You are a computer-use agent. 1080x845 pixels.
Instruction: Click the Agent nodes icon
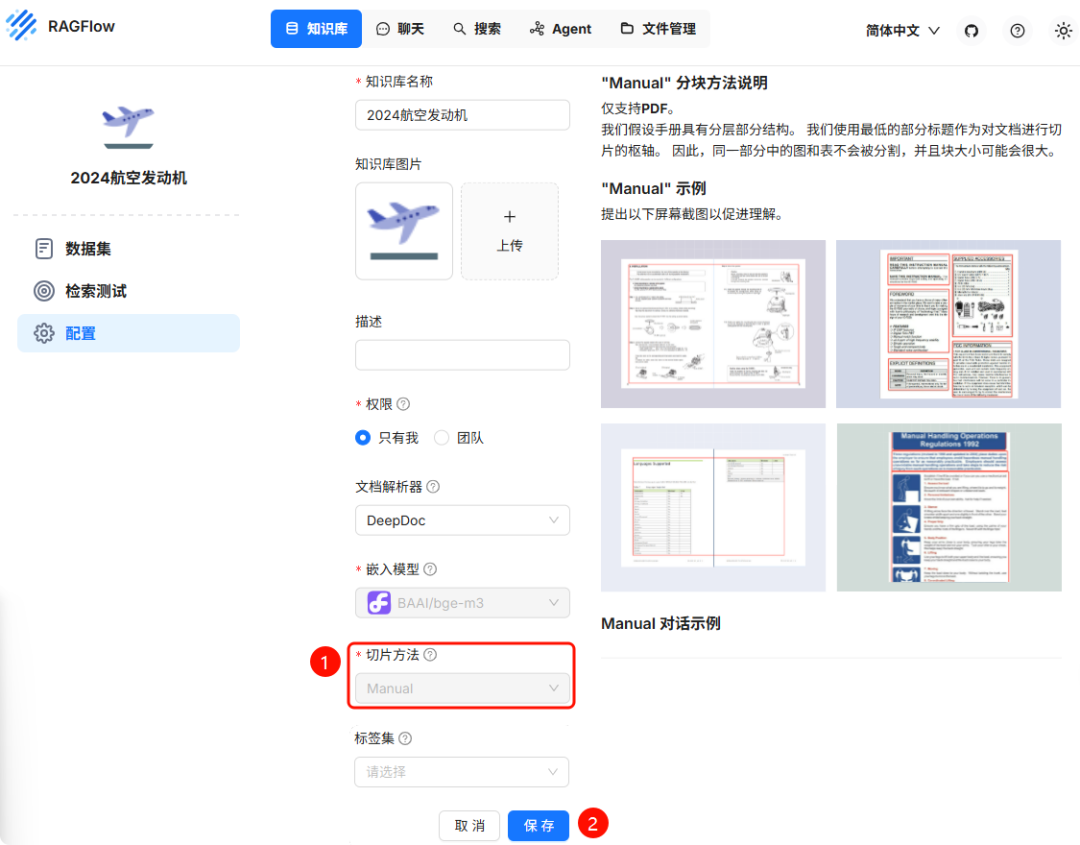(x=537, y=28)
